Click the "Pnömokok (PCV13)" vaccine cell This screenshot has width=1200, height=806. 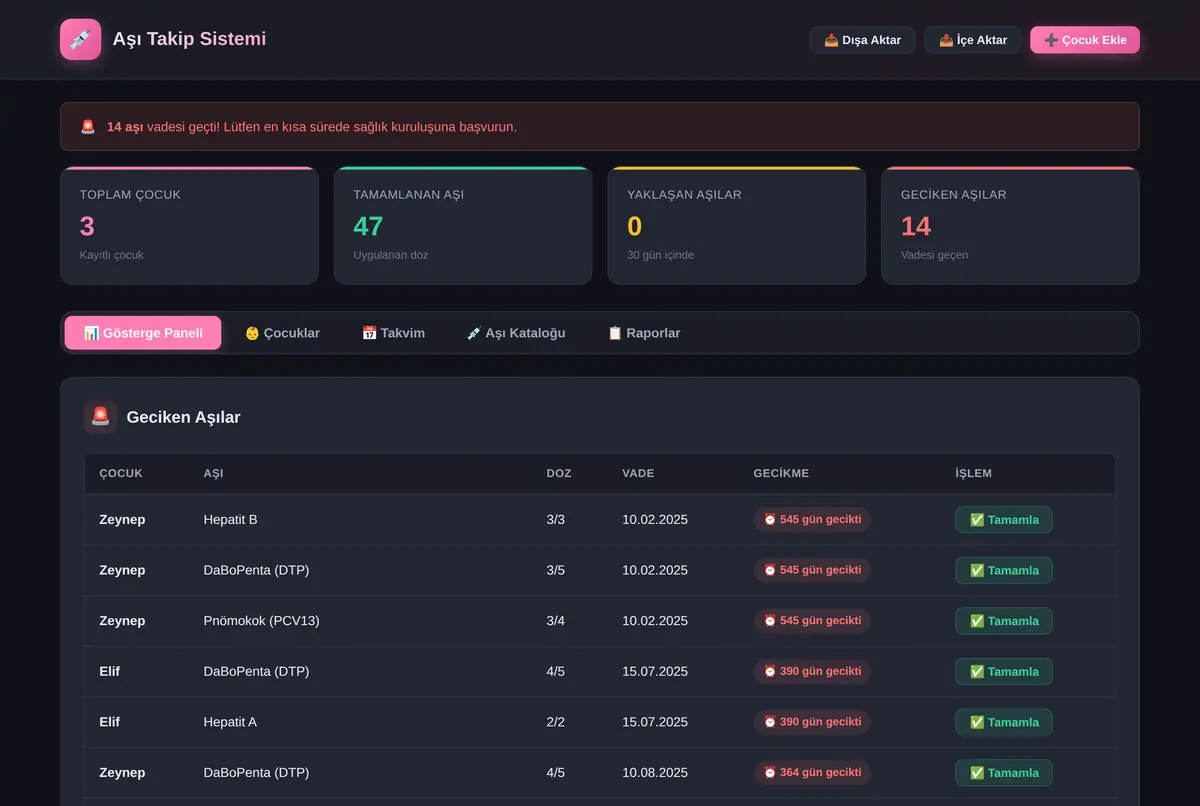(x=261, y=621)
